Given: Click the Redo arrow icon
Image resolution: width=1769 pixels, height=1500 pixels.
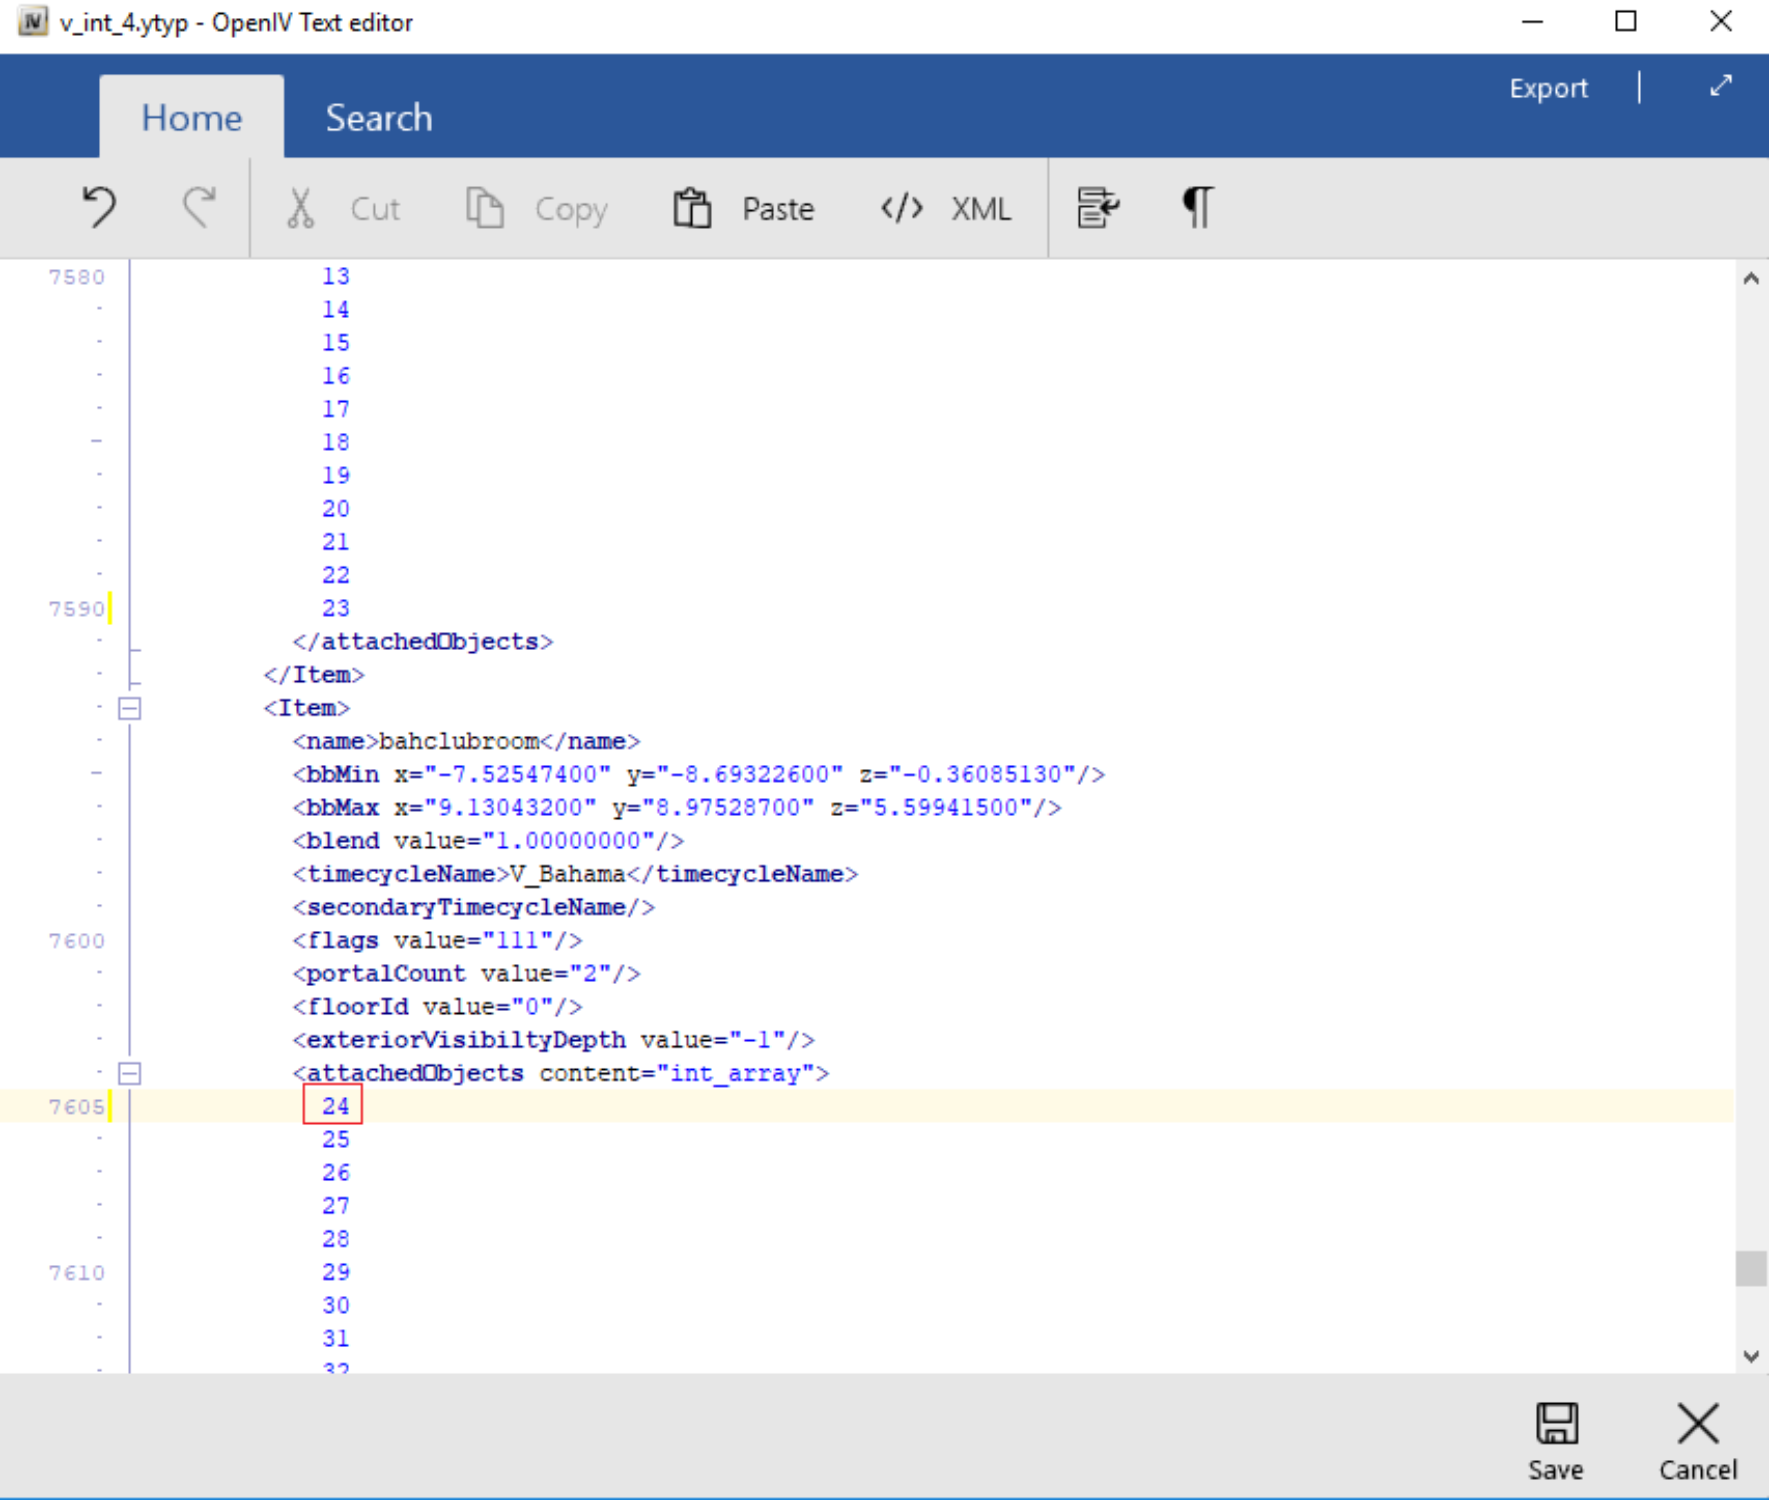Looking at the screenshot, I should pyautogui.click(x=199, y=208).
